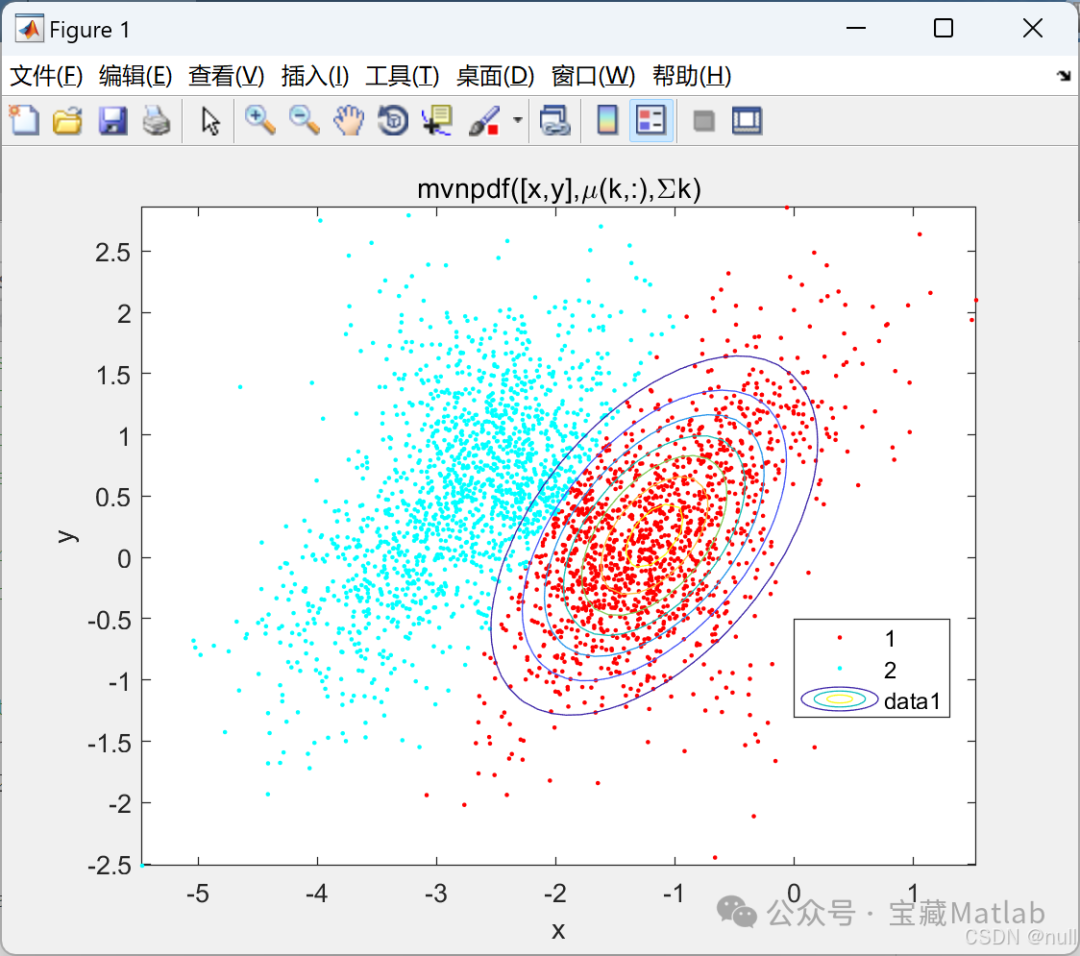The image size is (1080, 956).
Task: Select the Data Cursor tool
Action: point(437,121)
